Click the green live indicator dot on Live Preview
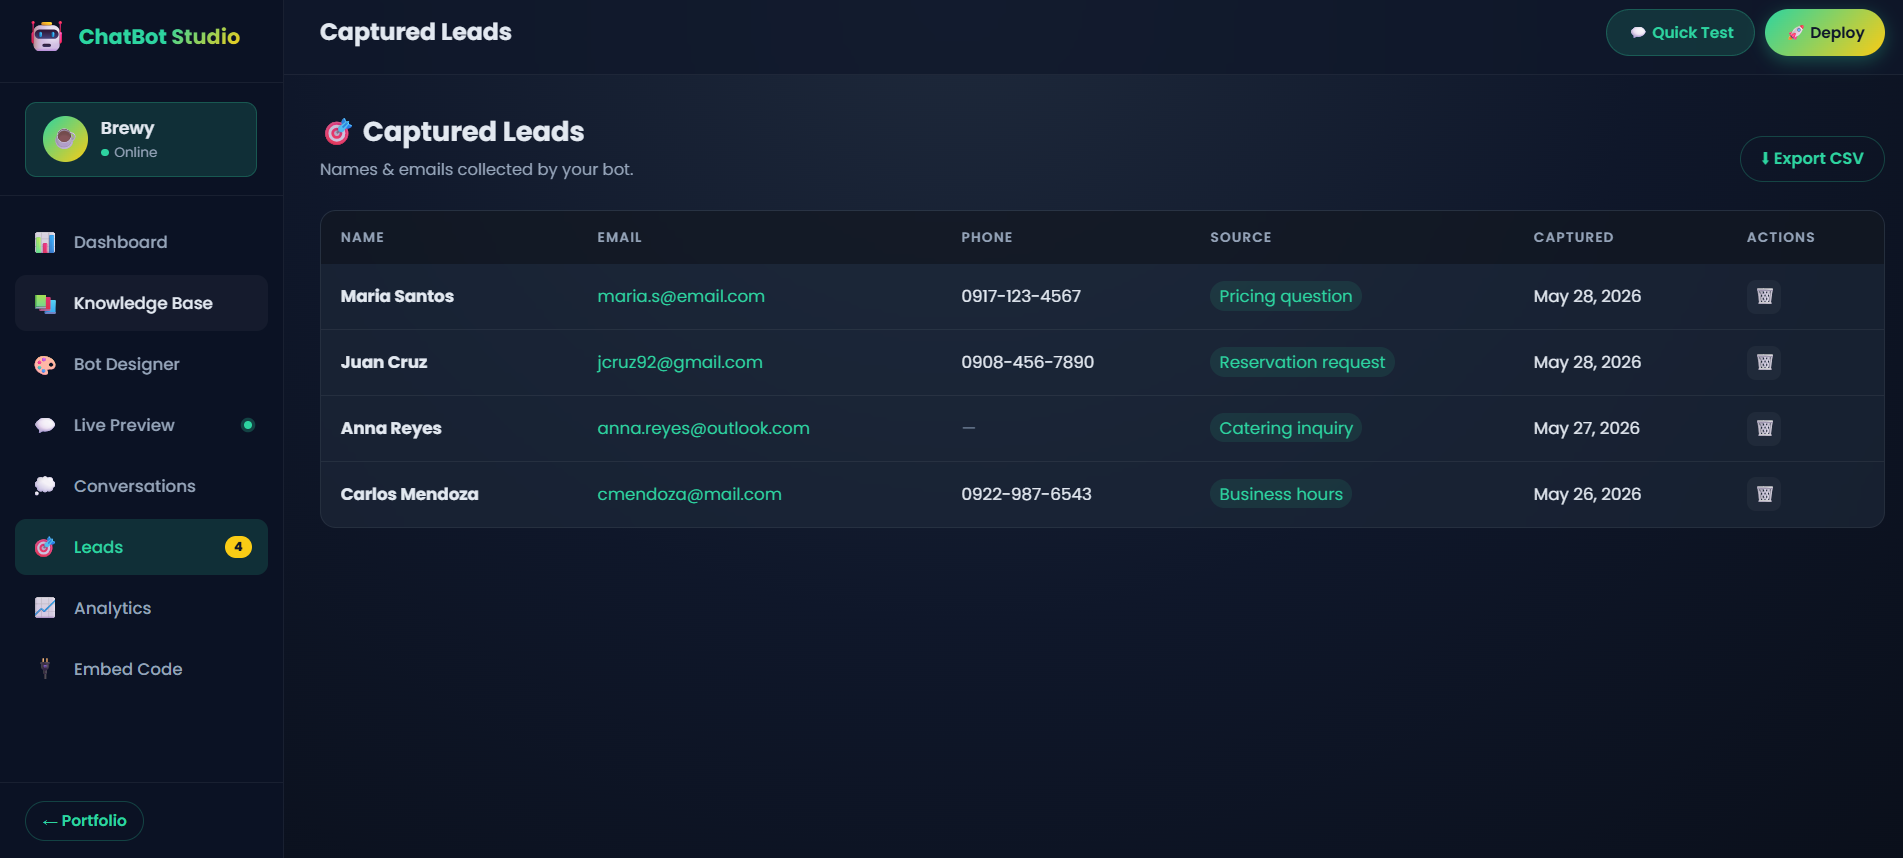 tap(248, 425)
